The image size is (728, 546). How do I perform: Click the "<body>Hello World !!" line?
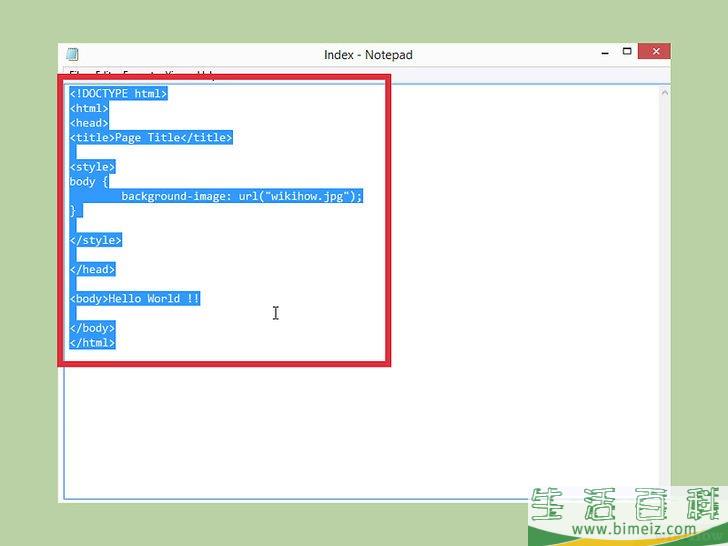[135, 299]
